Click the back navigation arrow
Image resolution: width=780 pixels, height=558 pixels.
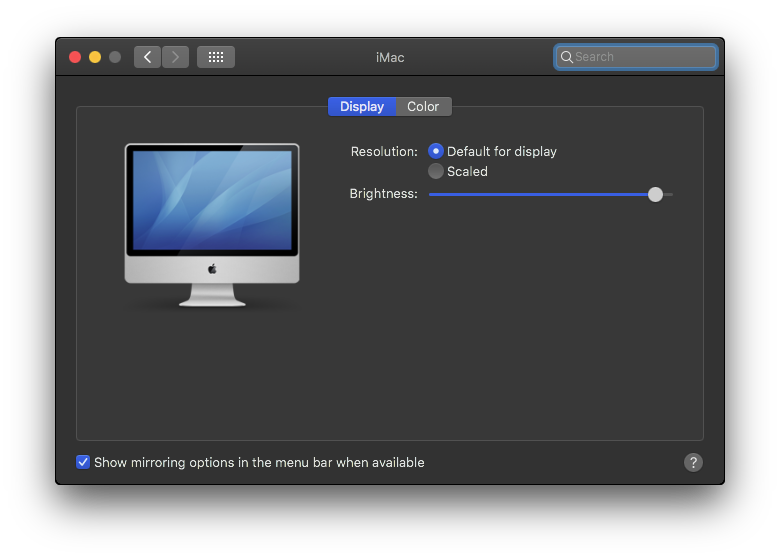(x=147, y=57)
